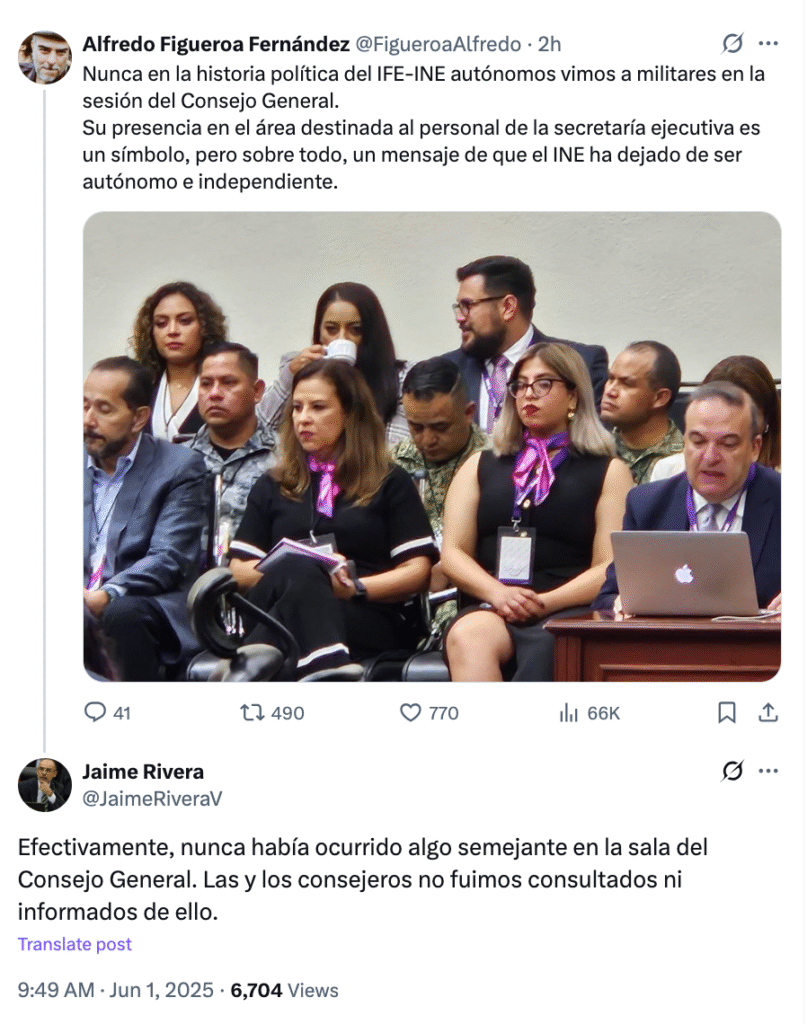Viewport: 807px width, 1024px height.
Task: Click the 9:49 AM Jun 1, 2025 timestamp
Action: [116, 990]
